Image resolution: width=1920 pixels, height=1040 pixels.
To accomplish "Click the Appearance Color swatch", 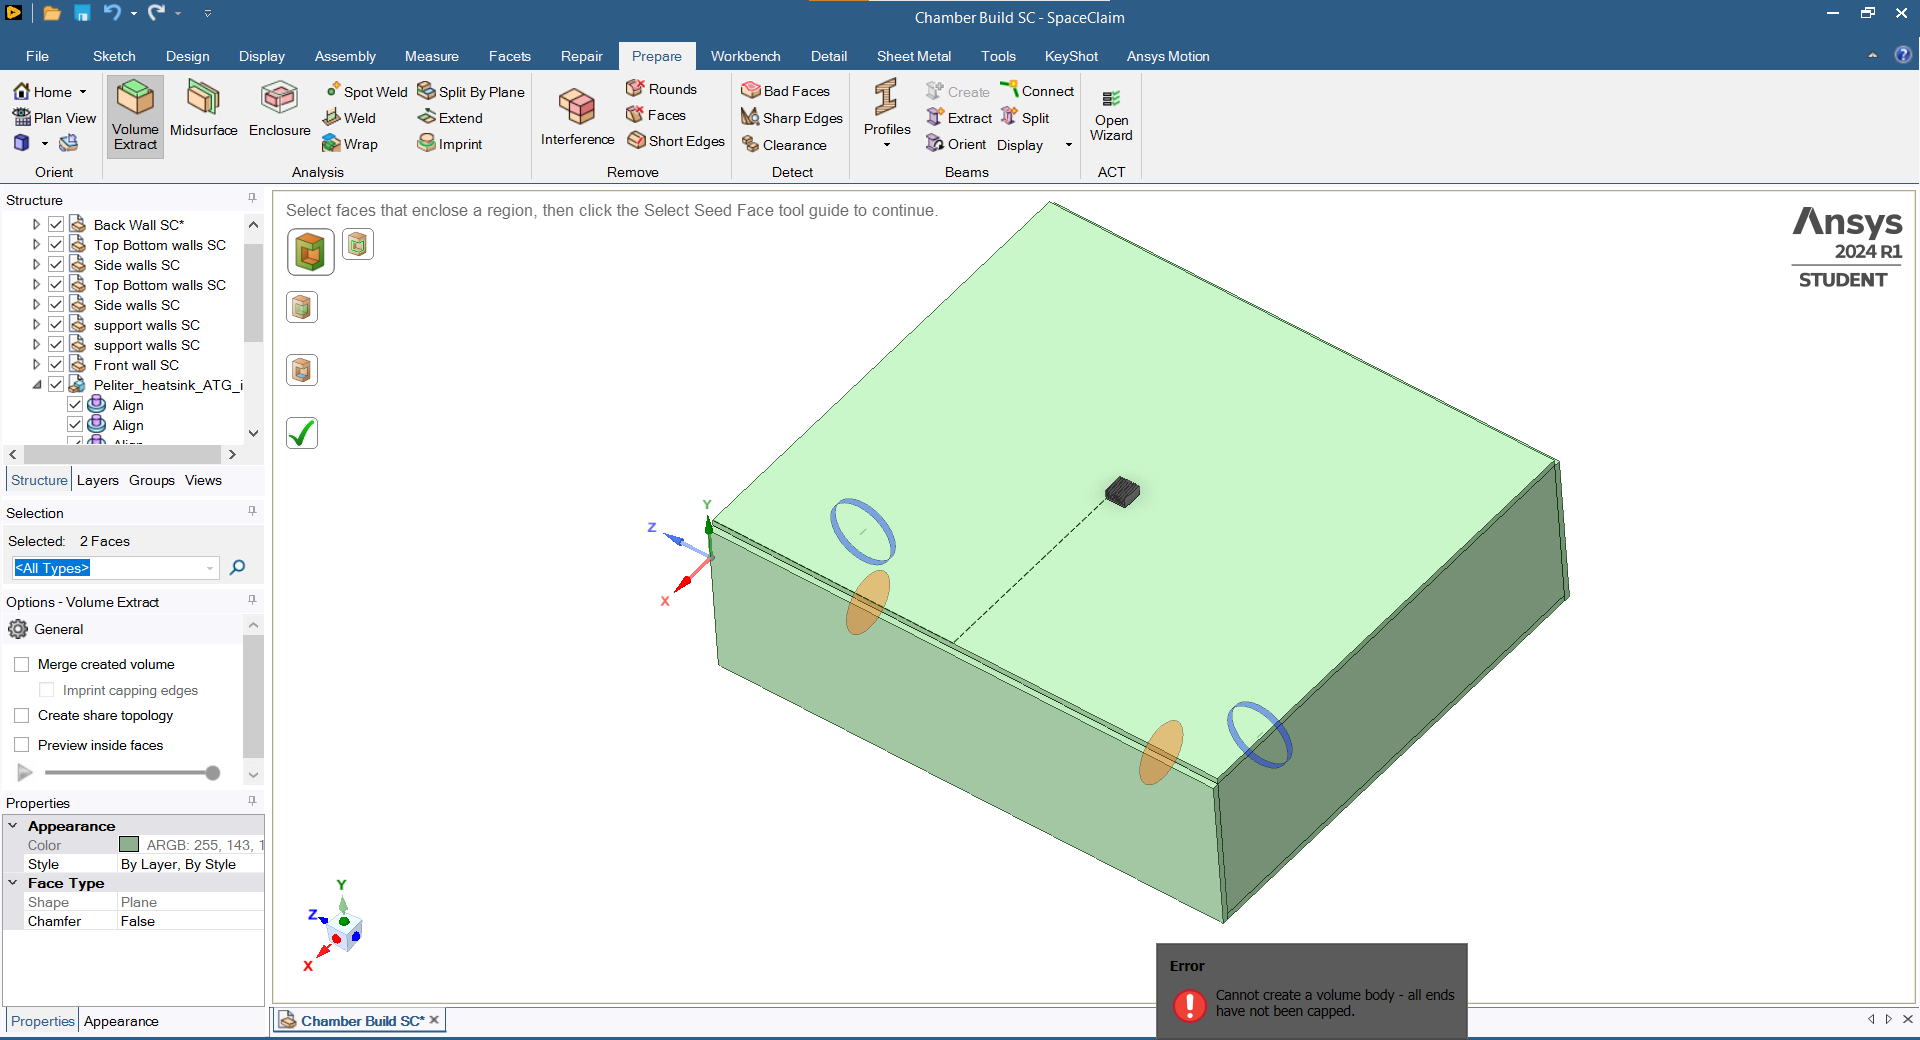I will tap(129, 845).
